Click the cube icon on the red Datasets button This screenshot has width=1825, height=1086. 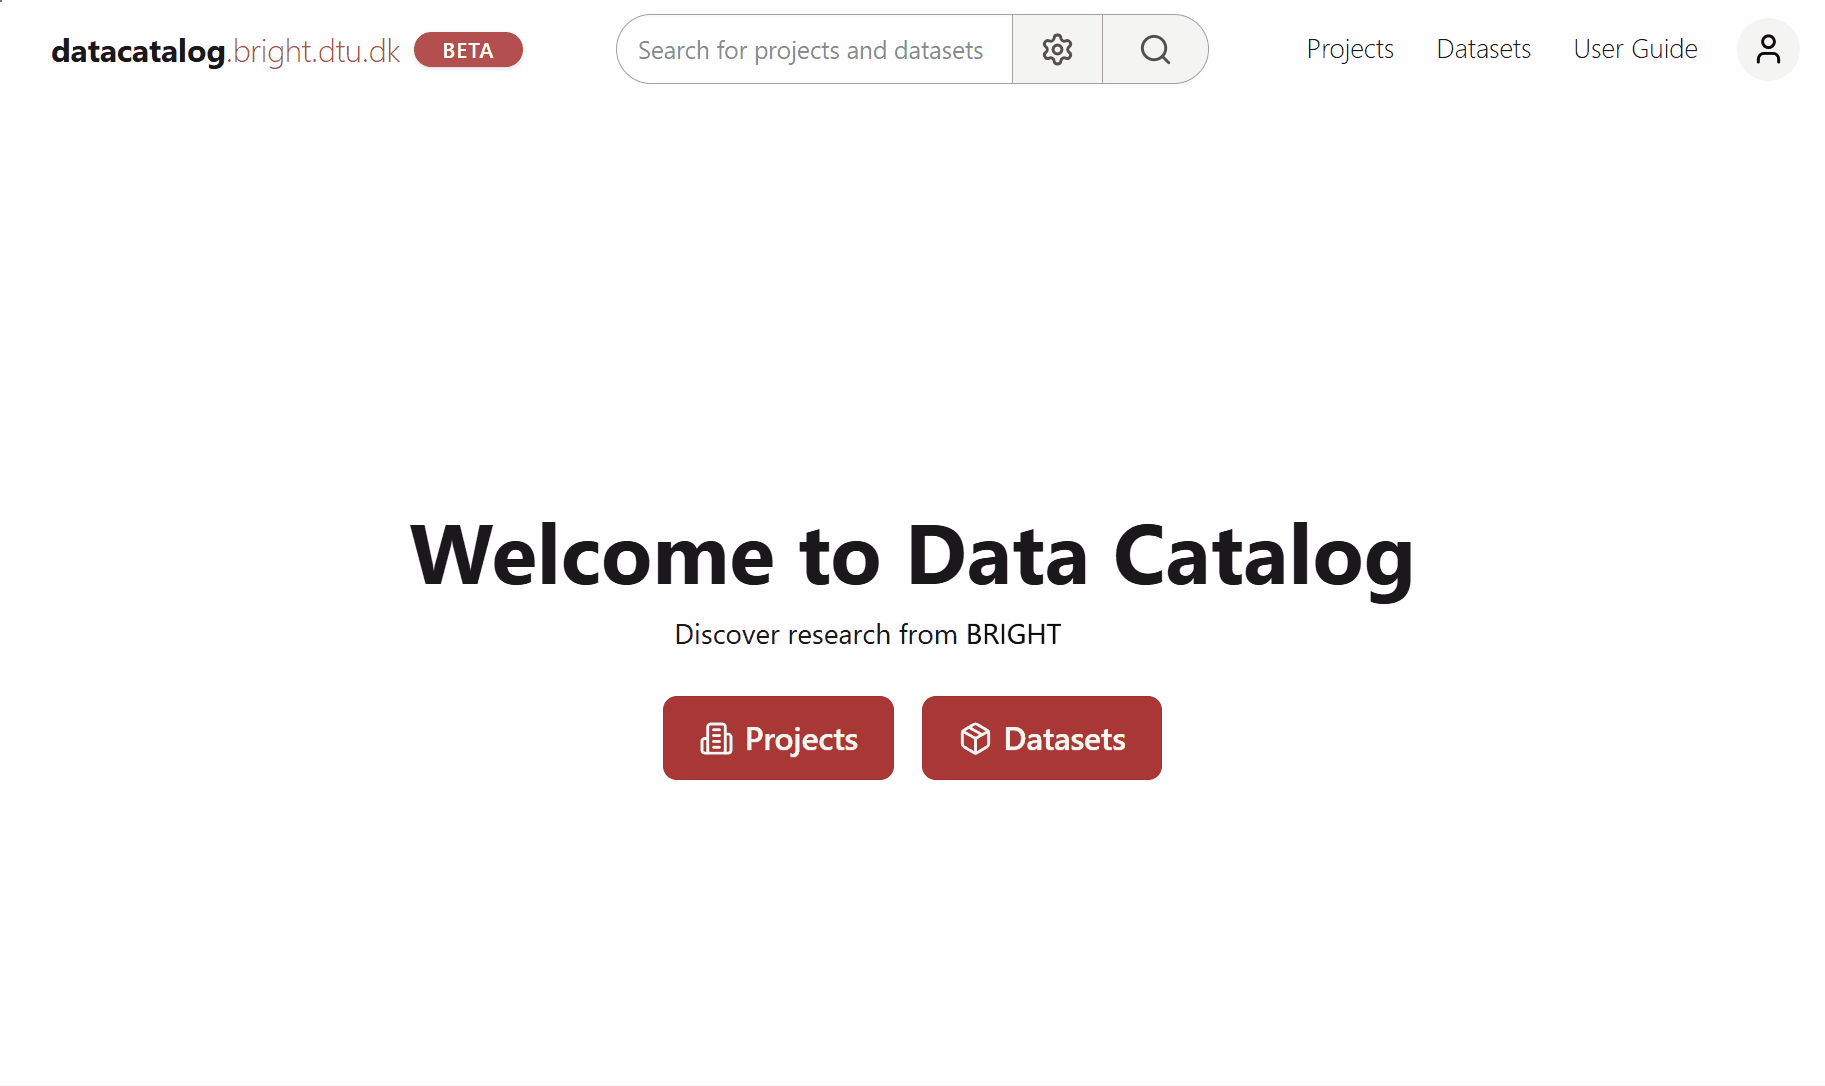(975, 739)
